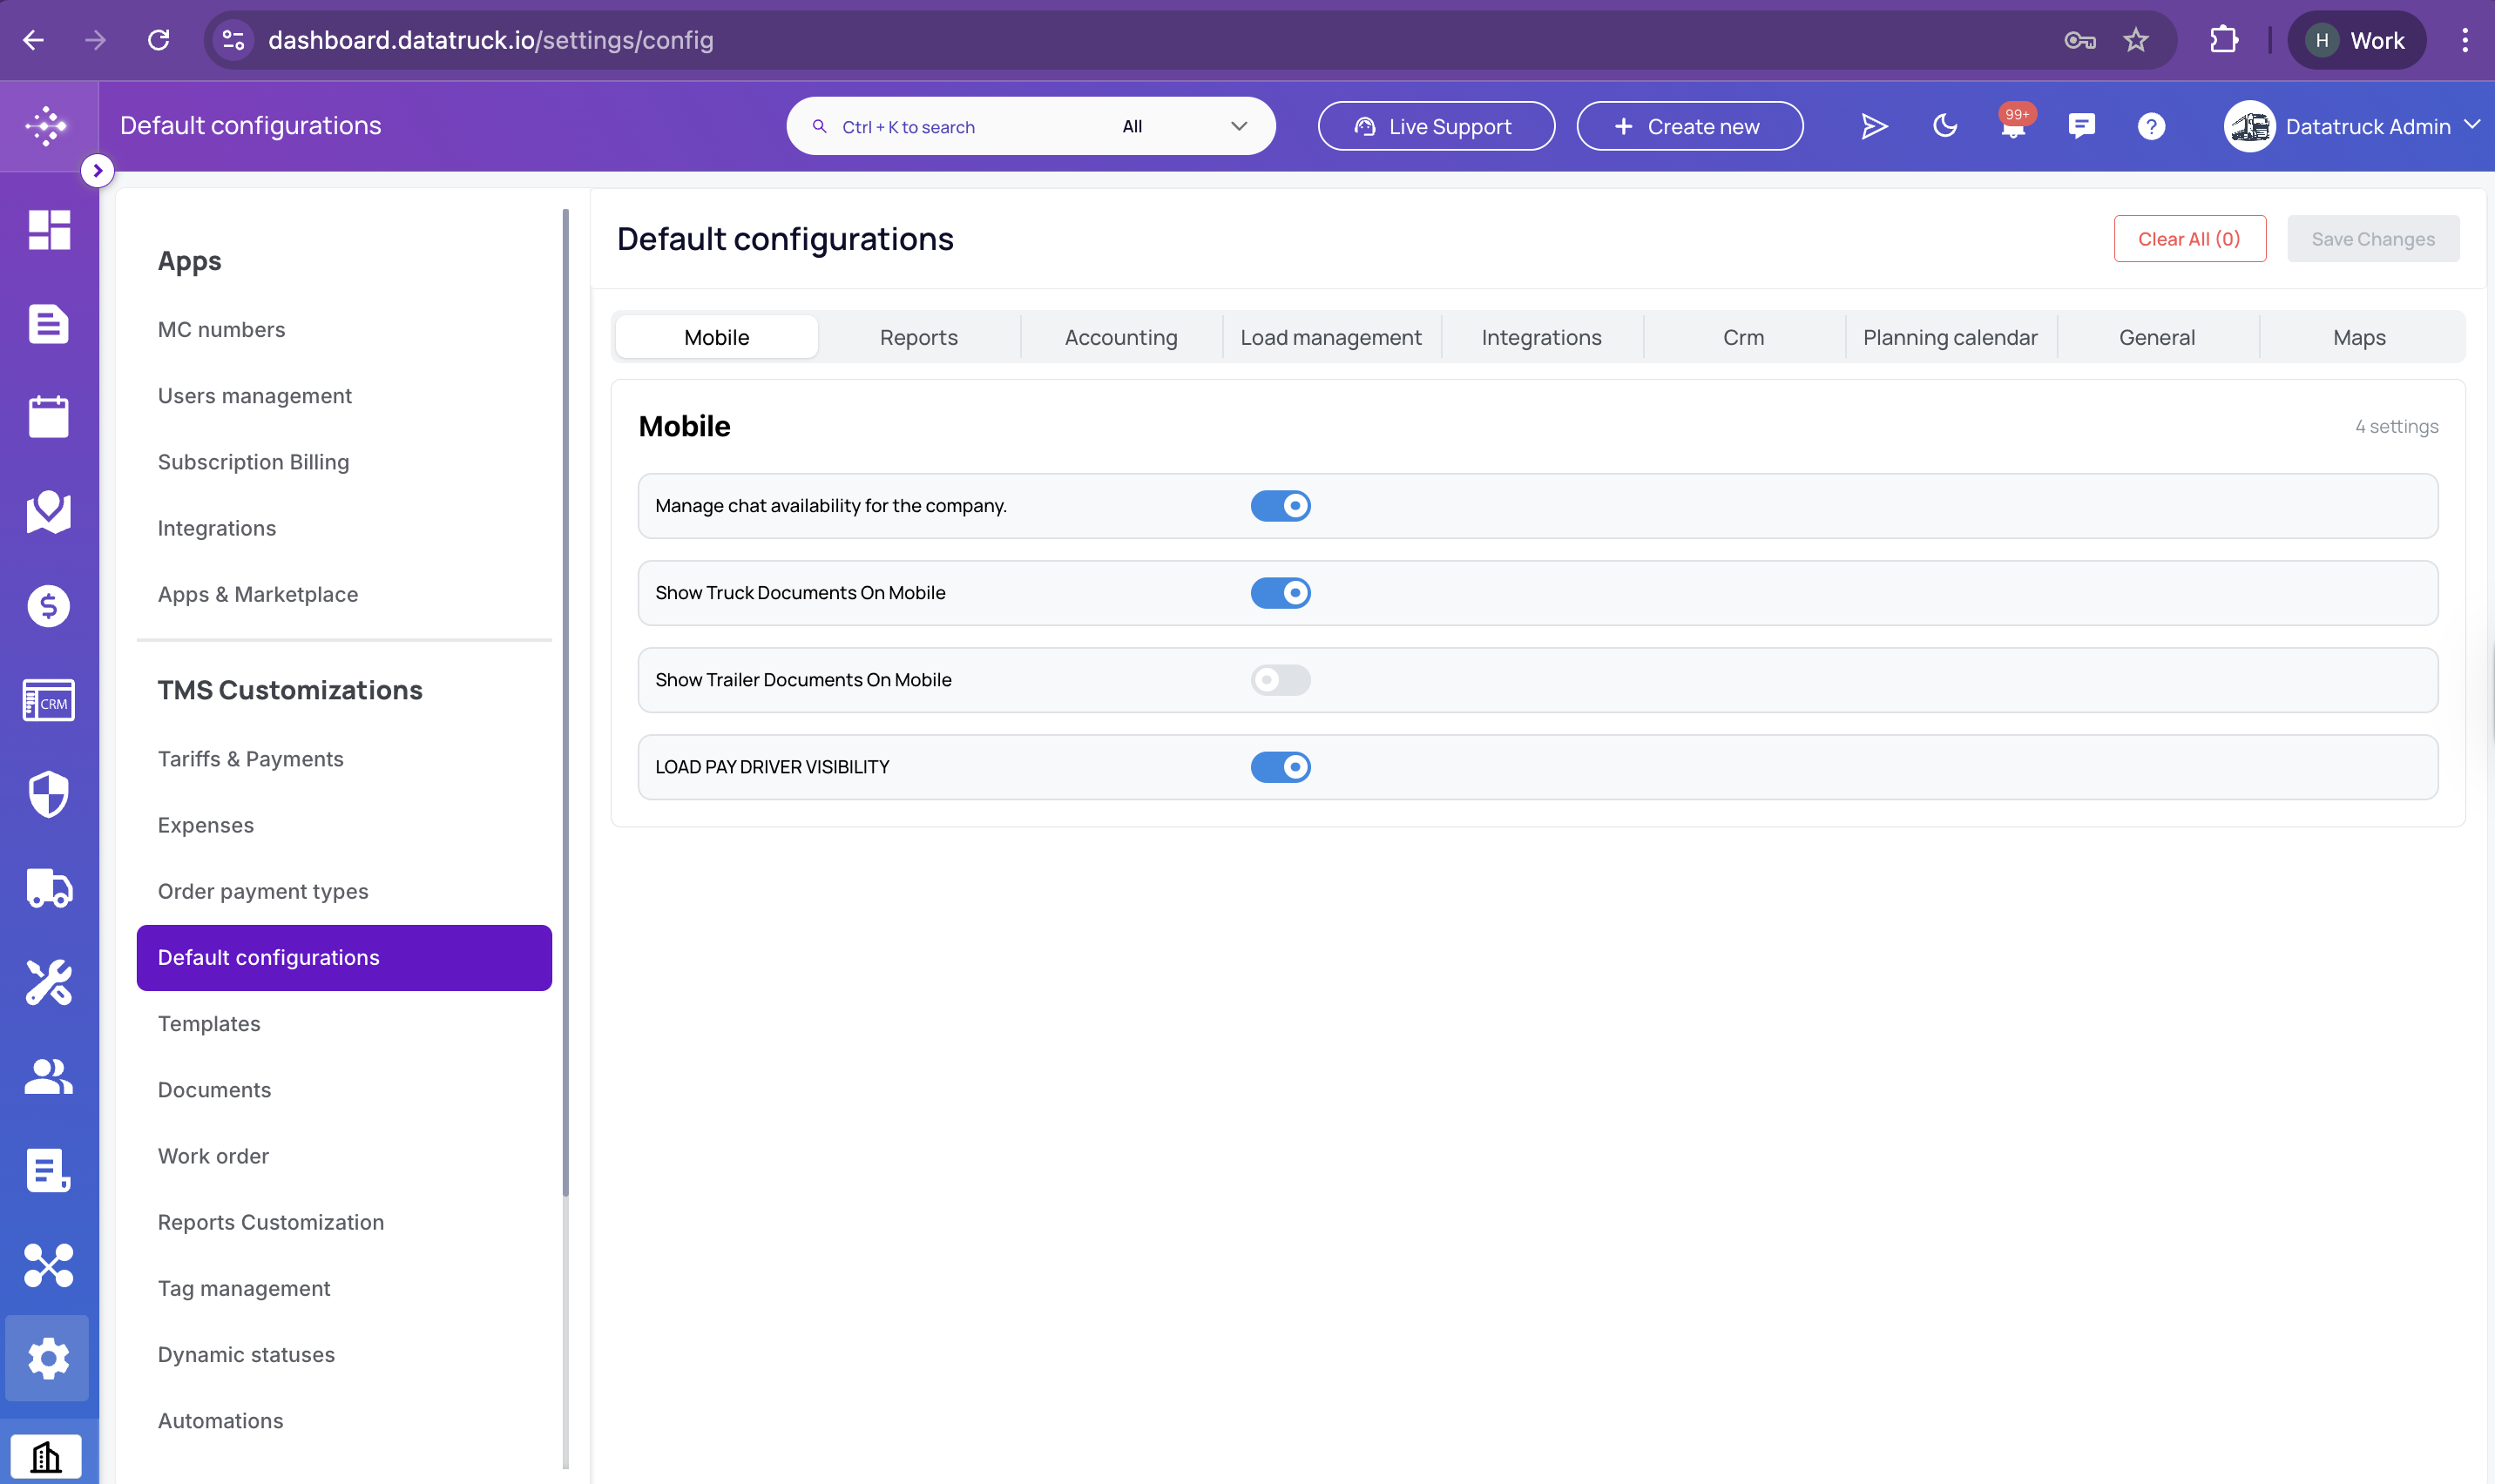Open the shield safety sidebar icon

pyautogui.click(x=49, y=794)
